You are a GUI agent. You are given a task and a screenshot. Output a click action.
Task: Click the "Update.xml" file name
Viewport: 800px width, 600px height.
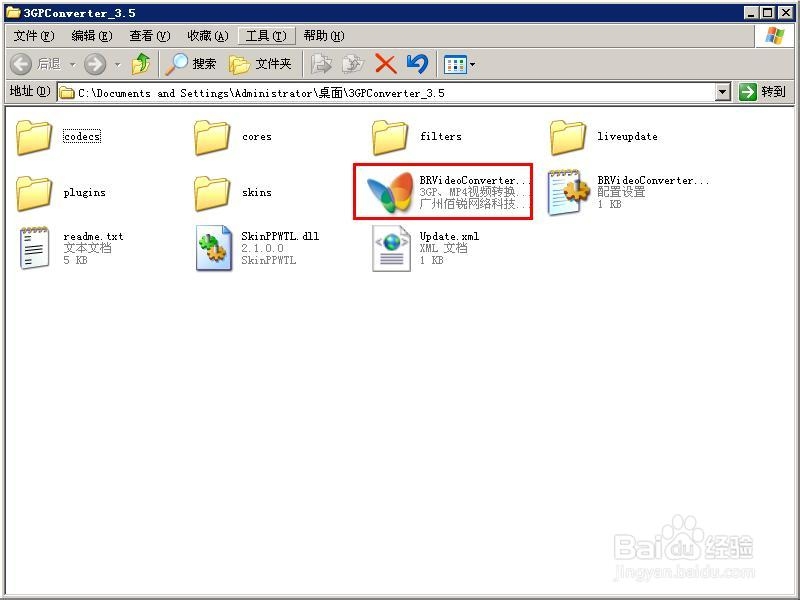click(449, 236)
